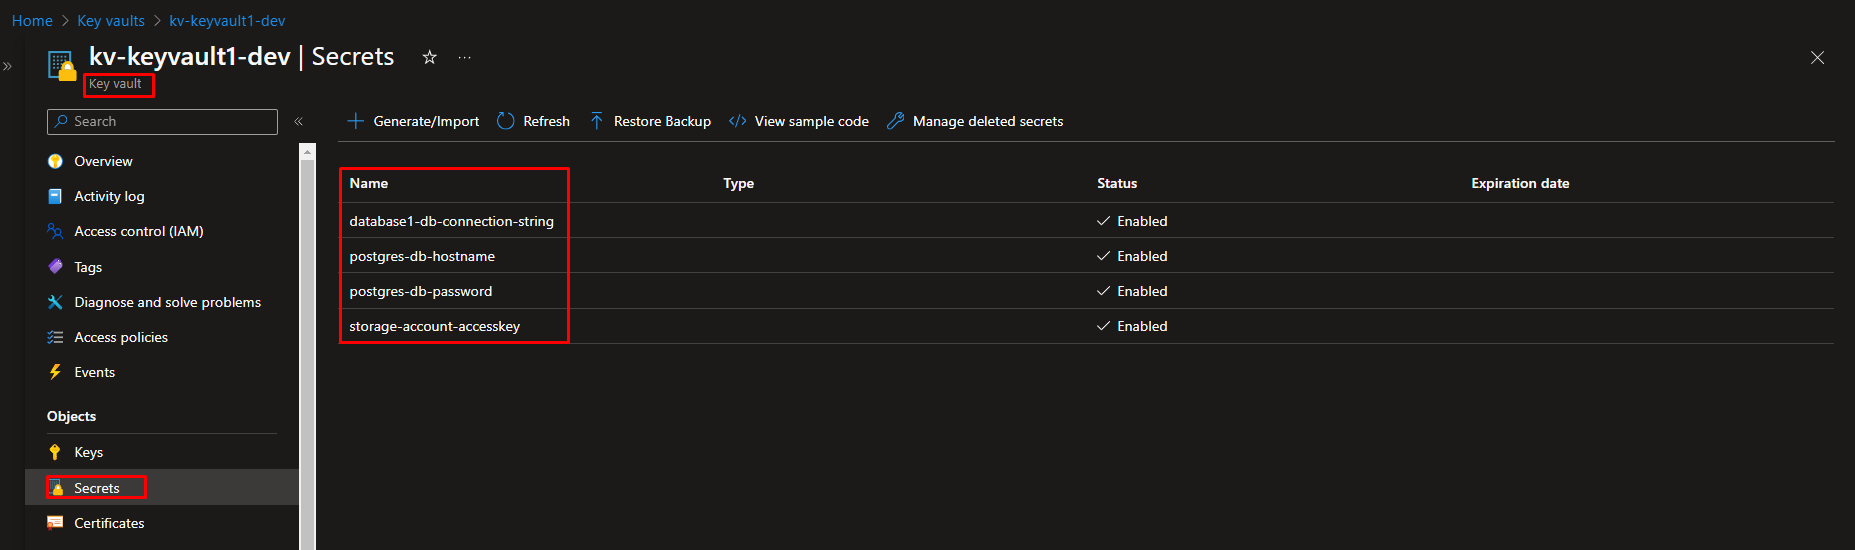Sort by Type column header
The height and width of the screenshot is (550, 1855).
tap(739, 183)
